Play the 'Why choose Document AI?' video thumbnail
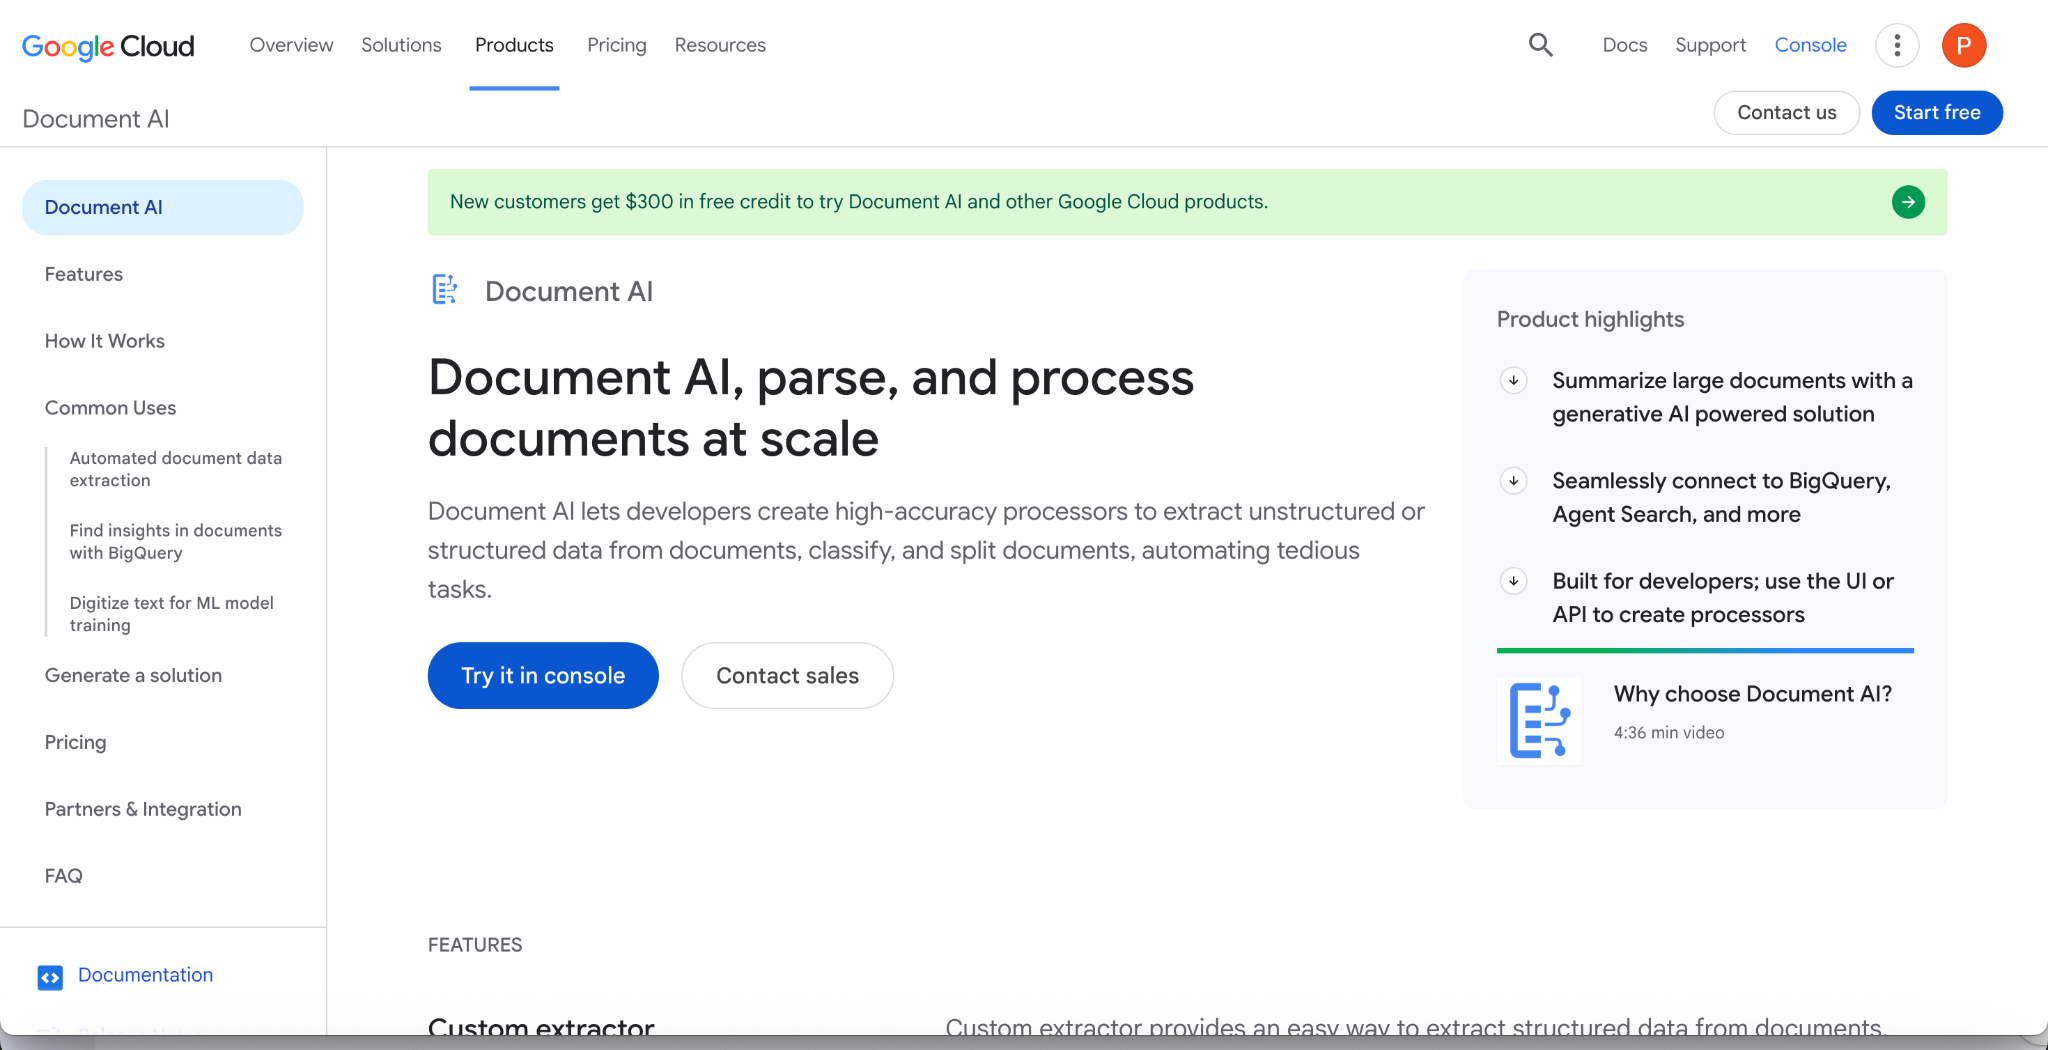 pos(1539,721)
